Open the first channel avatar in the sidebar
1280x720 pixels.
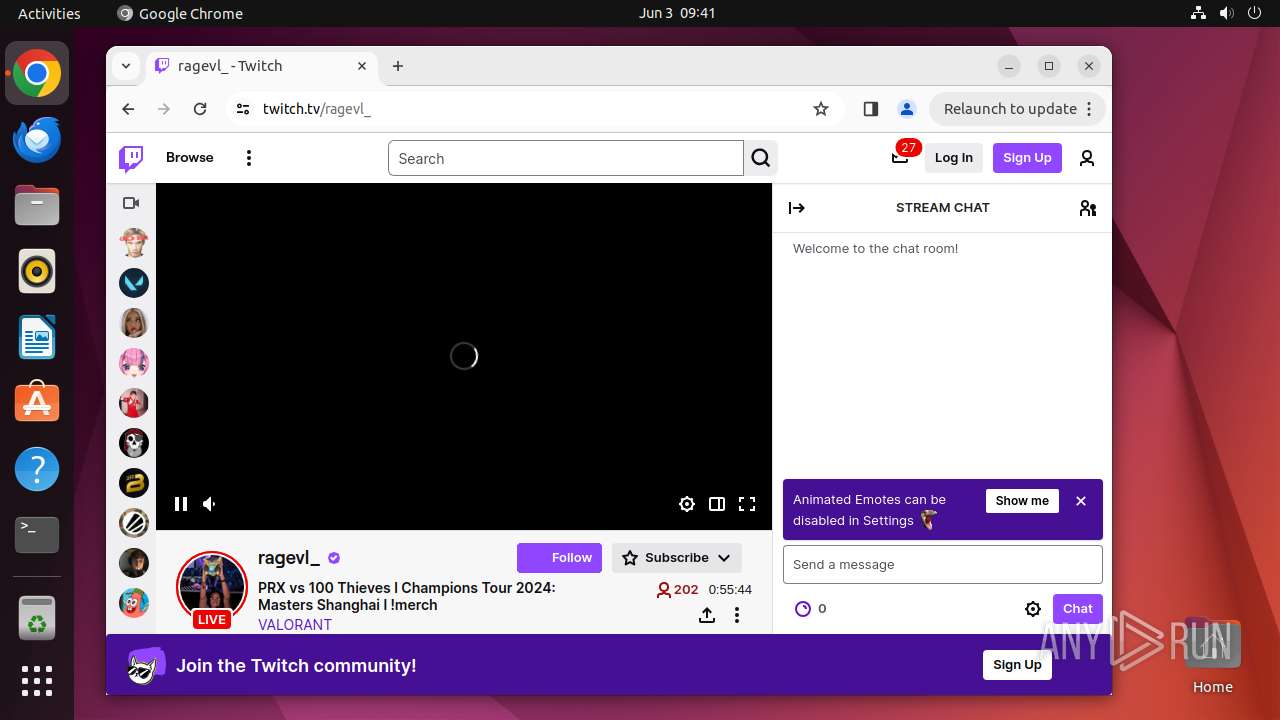point(134,243)
